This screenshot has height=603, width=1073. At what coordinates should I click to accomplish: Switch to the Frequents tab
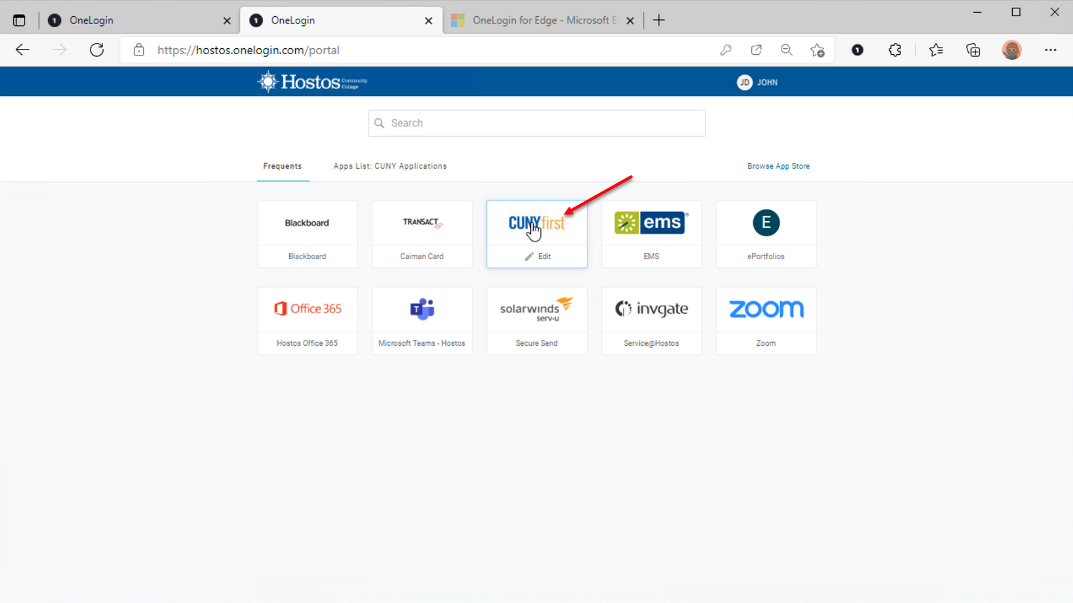[283, 166]
